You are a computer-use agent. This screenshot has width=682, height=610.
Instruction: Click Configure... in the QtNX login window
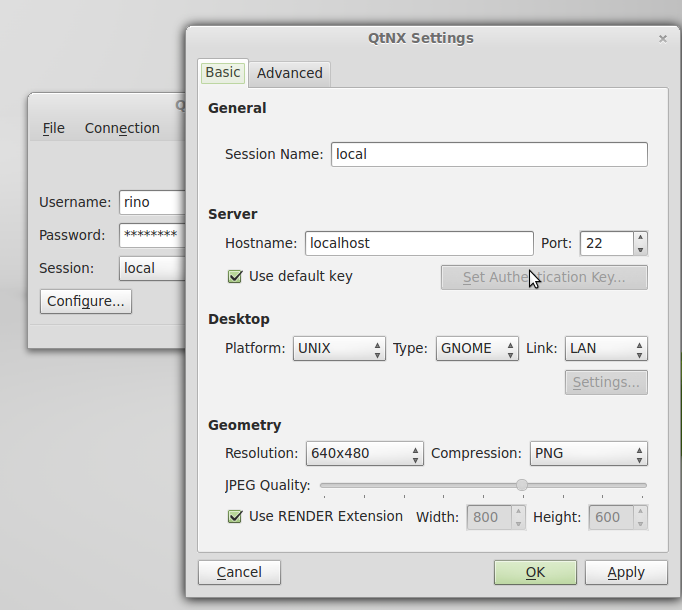click(x=86, y=301)
